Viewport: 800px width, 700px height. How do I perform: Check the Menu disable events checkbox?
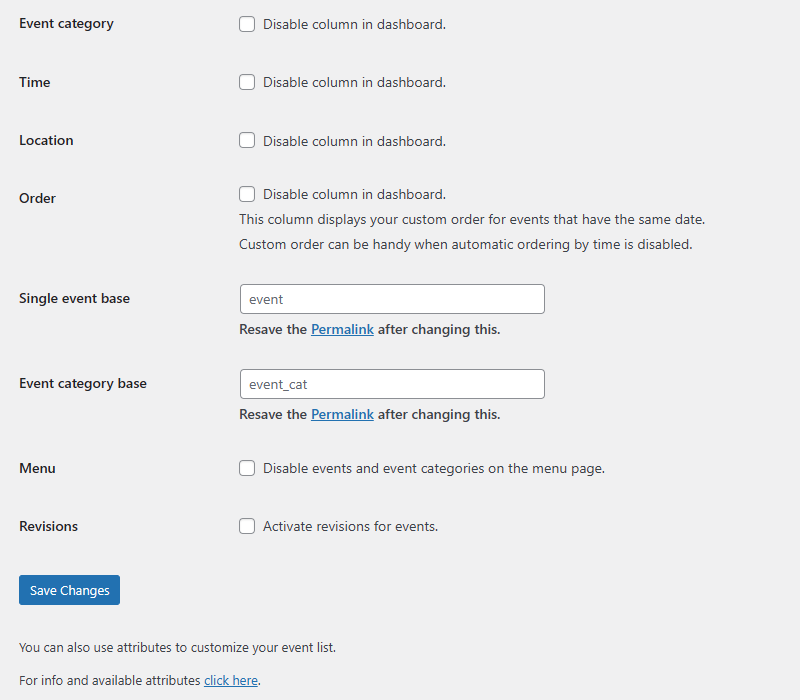click(247, 468)
